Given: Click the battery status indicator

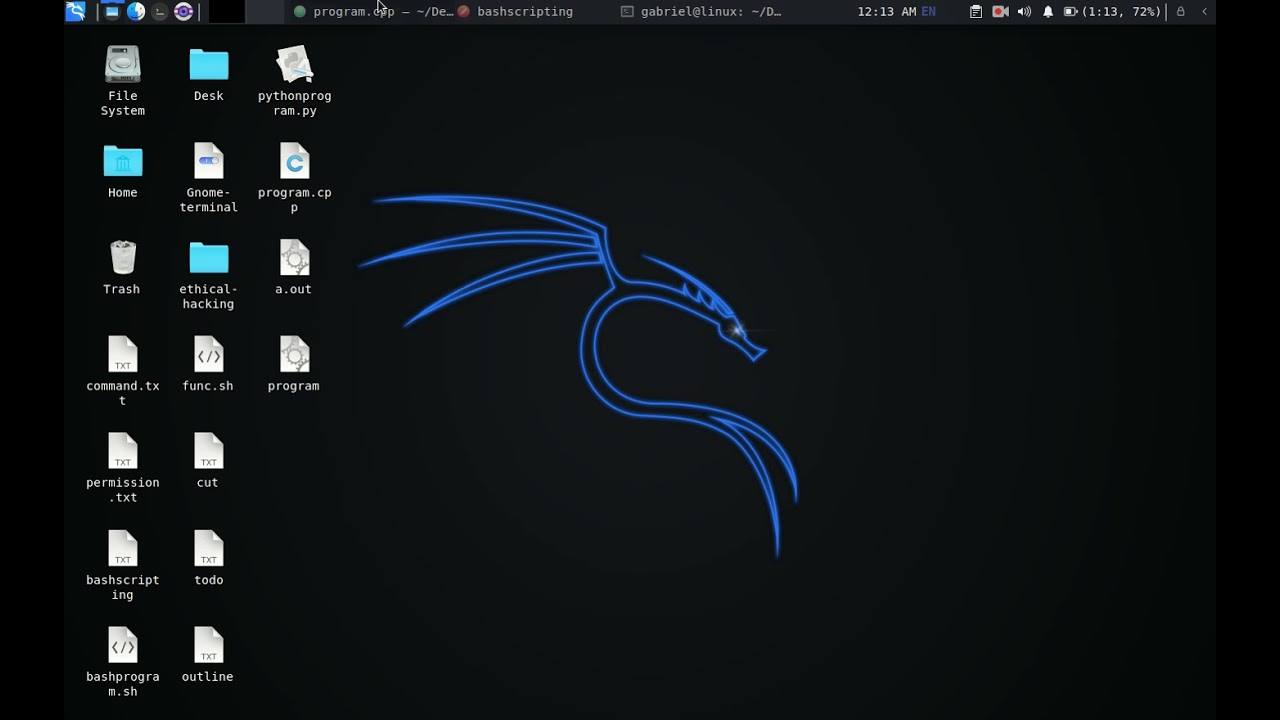Looking at the screenshot, I should (x=1112, y=12).
